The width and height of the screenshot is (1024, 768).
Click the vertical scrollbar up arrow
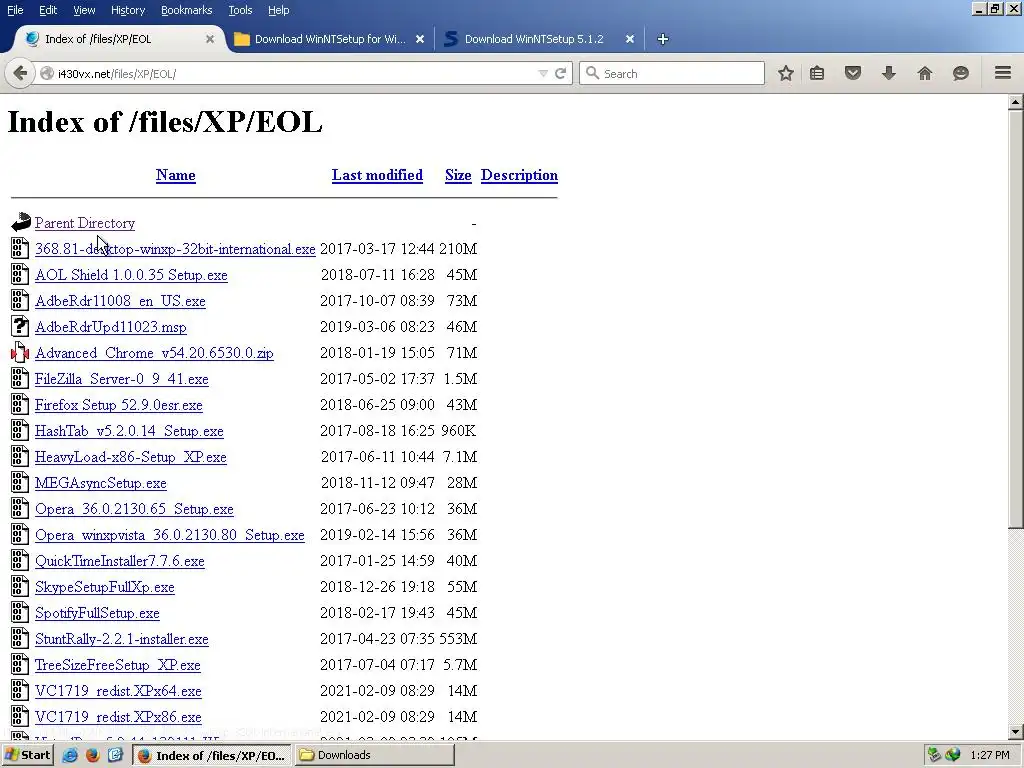click(1016, 102)
